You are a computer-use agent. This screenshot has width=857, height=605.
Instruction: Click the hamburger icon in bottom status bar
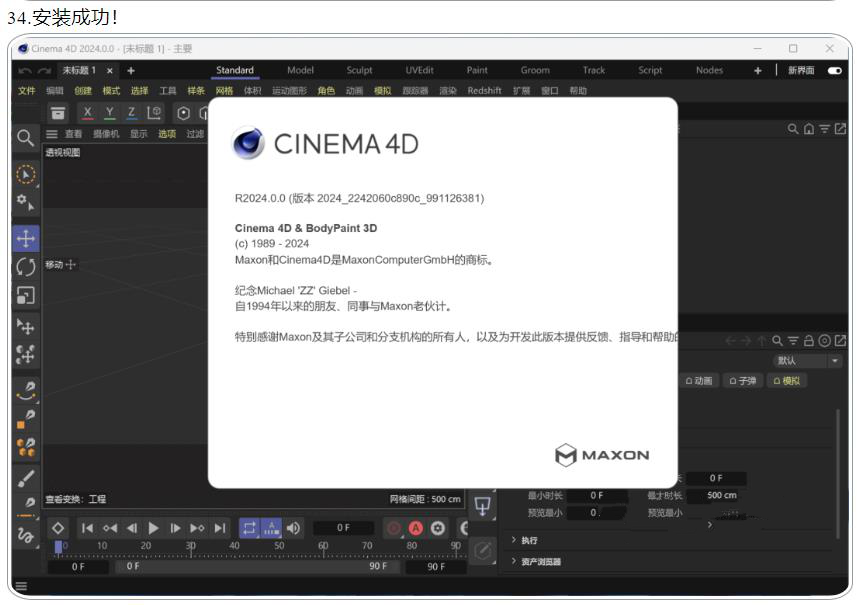point(21,587)
